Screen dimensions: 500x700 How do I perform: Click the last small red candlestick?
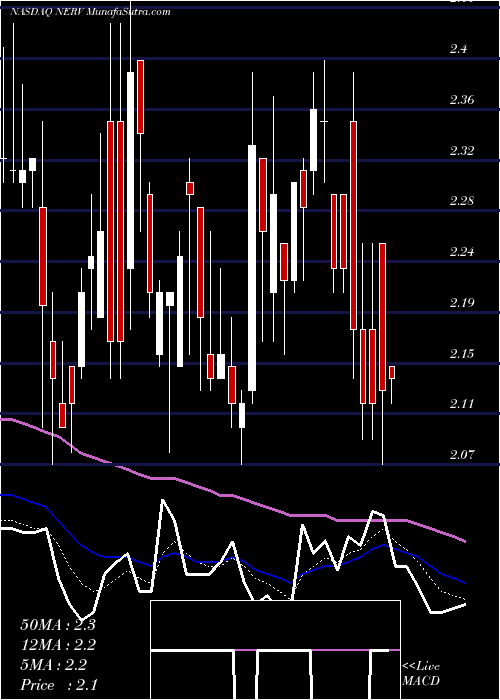[392, 372]
